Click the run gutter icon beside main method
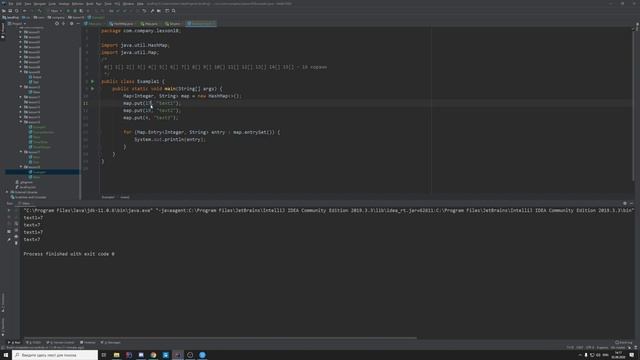Viewport: 640px width, 360px height. pos(93,89)
